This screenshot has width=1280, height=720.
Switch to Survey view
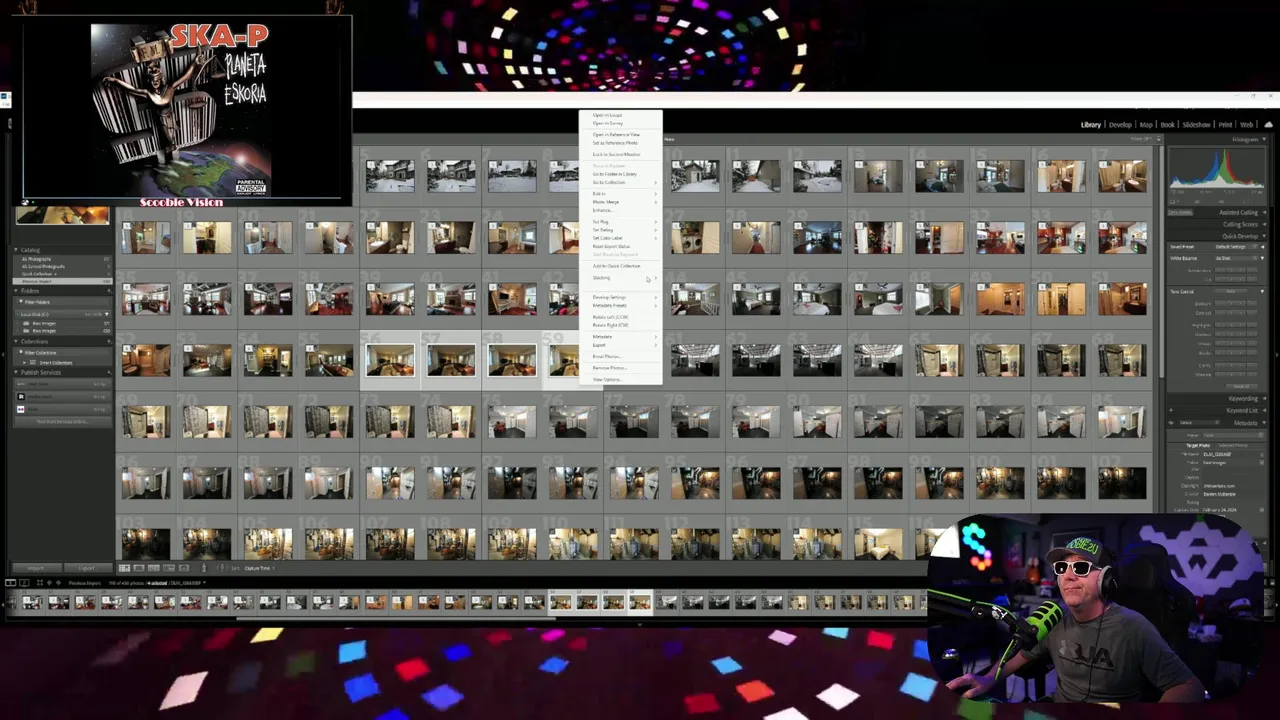click(x=169, y=568)
